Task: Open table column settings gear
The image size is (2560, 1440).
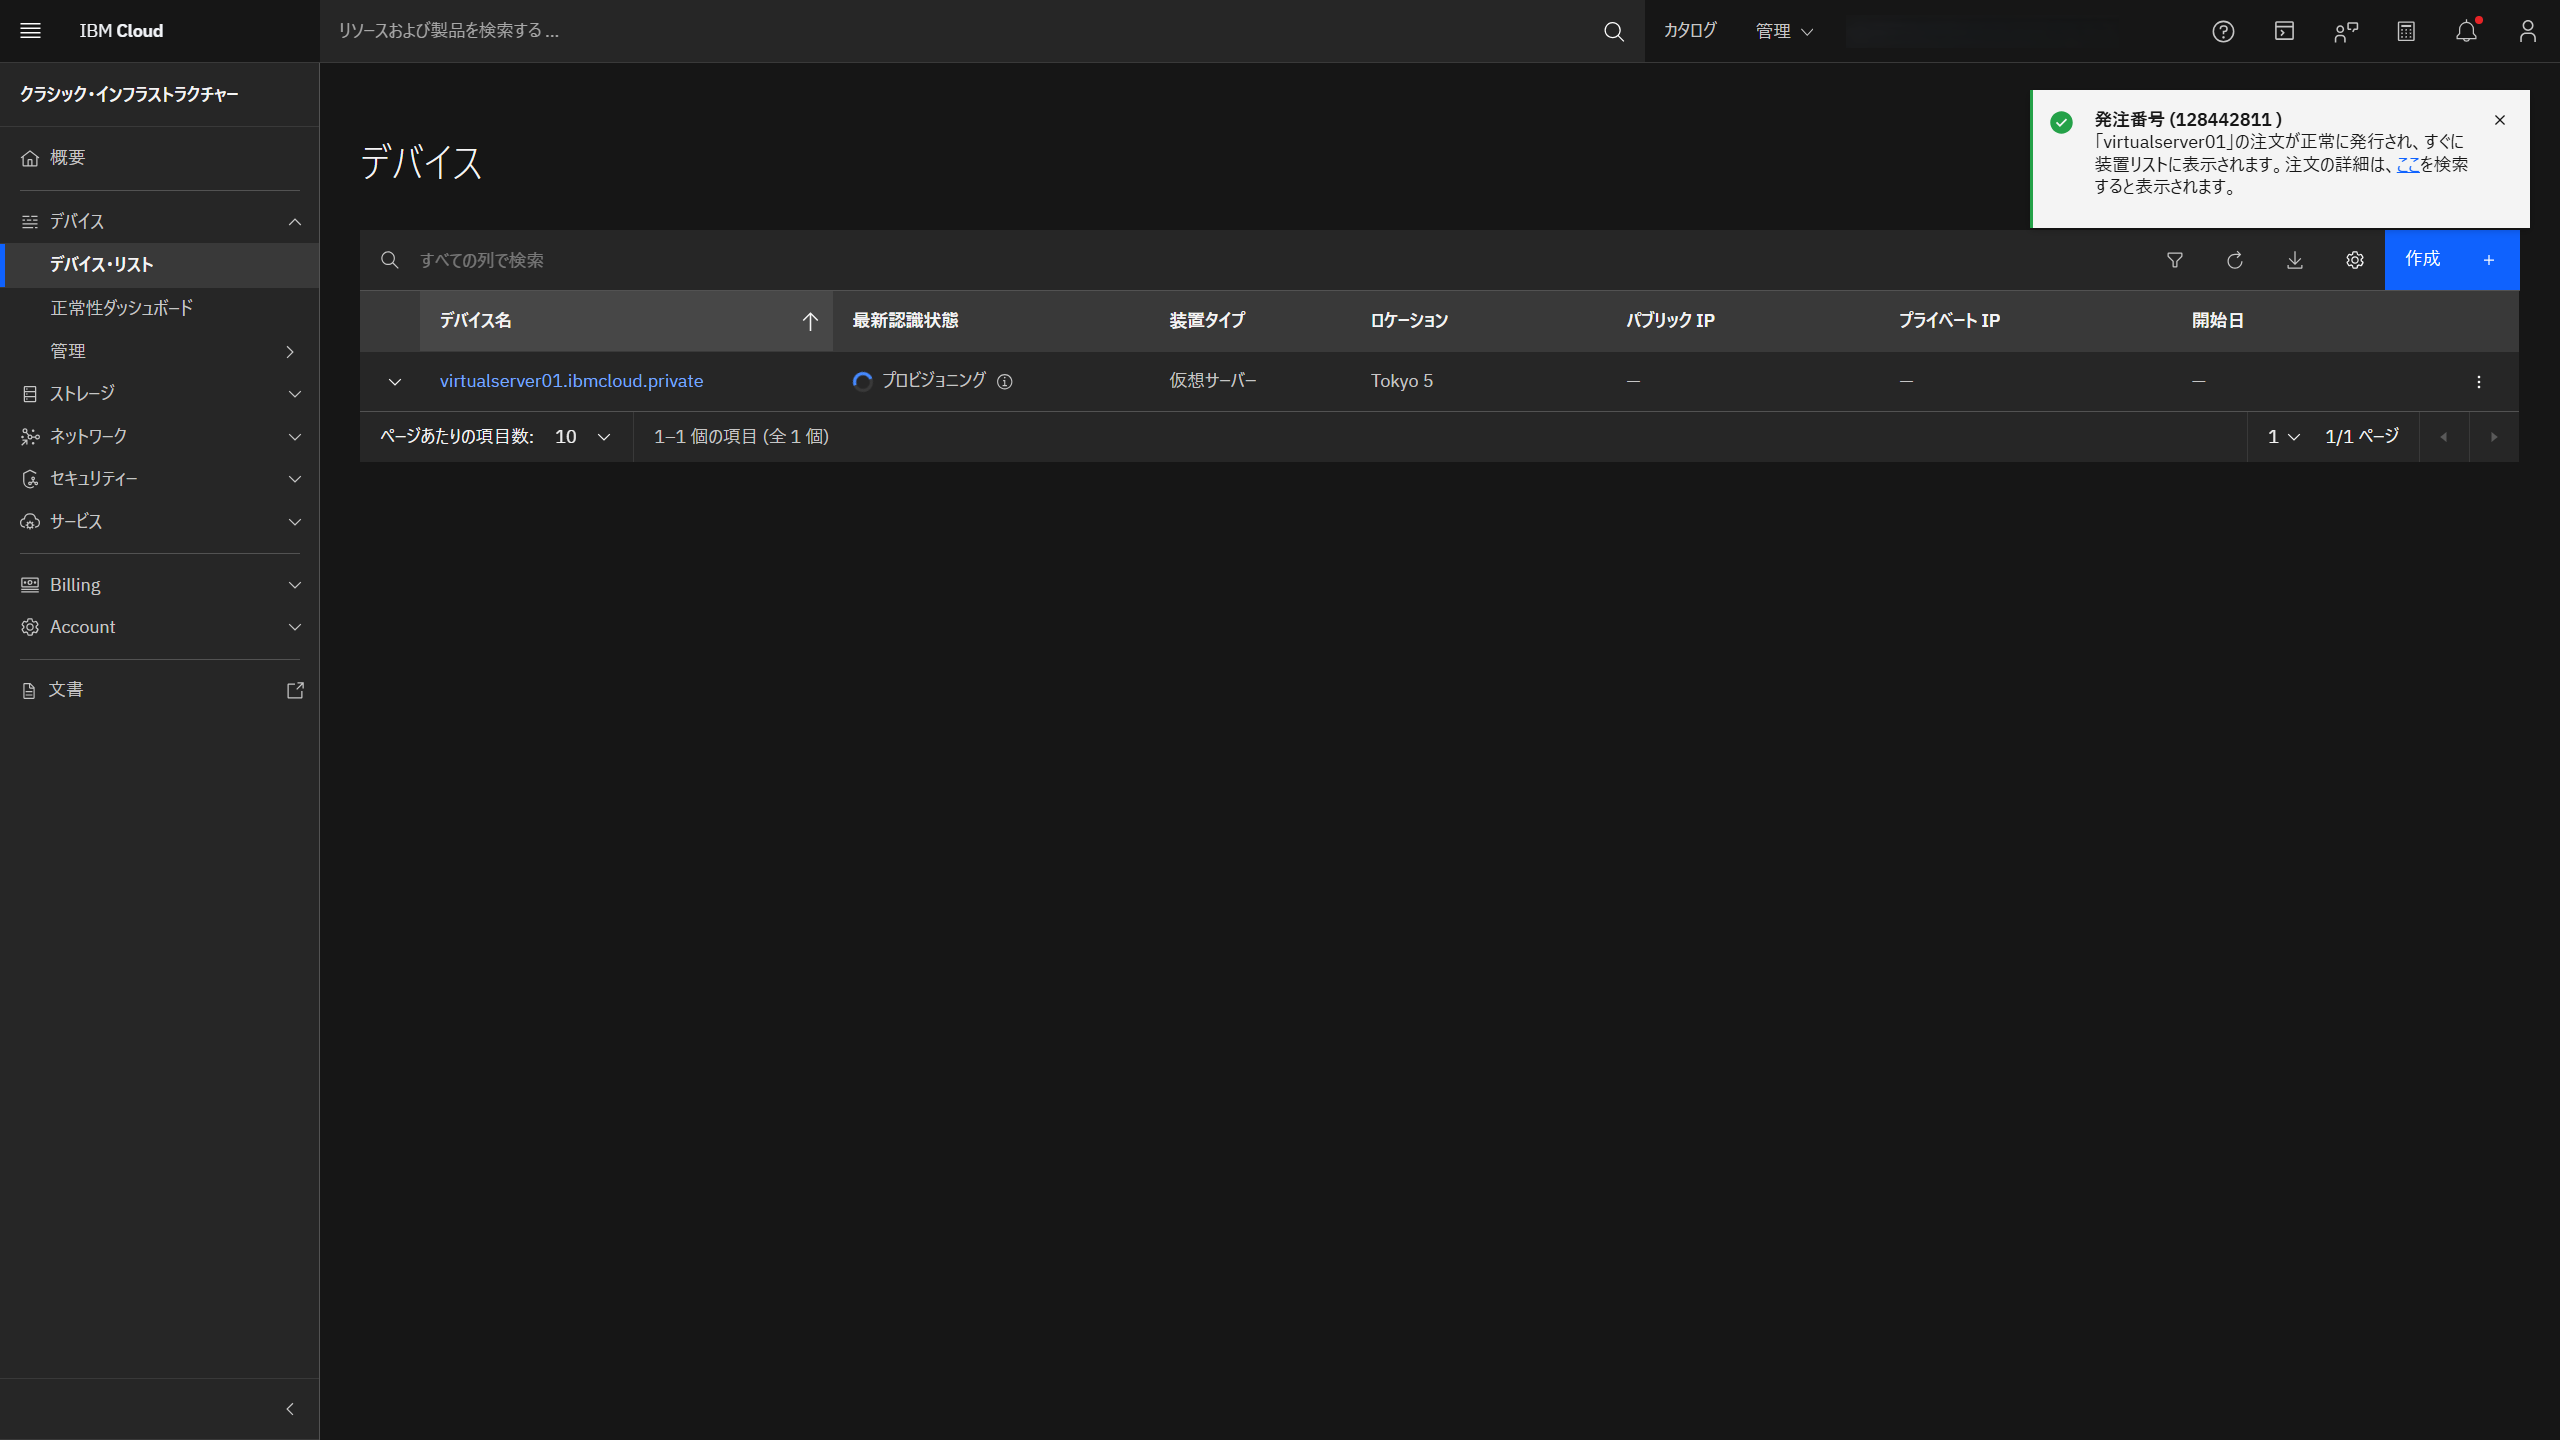Action: tap(2355, 260)
